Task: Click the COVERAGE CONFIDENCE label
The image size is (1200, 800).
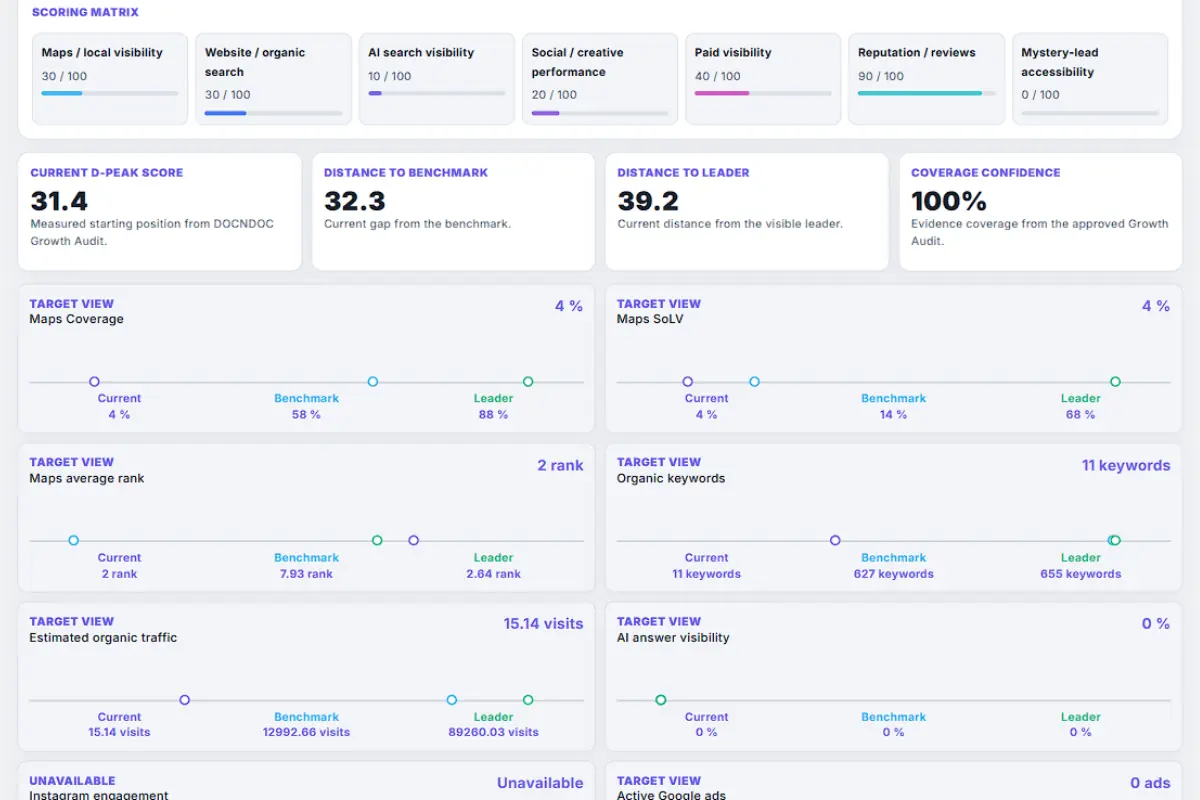Action: tap(986, 173)
